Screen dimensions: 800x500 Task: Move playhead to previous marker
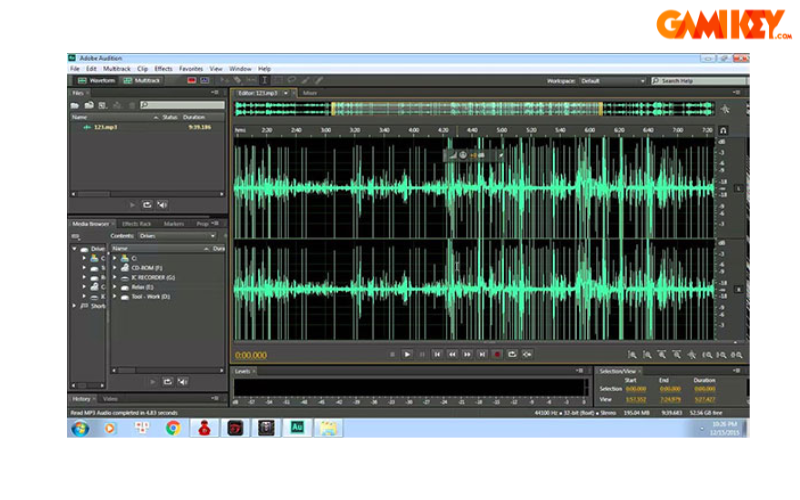[x=437, y=354]
